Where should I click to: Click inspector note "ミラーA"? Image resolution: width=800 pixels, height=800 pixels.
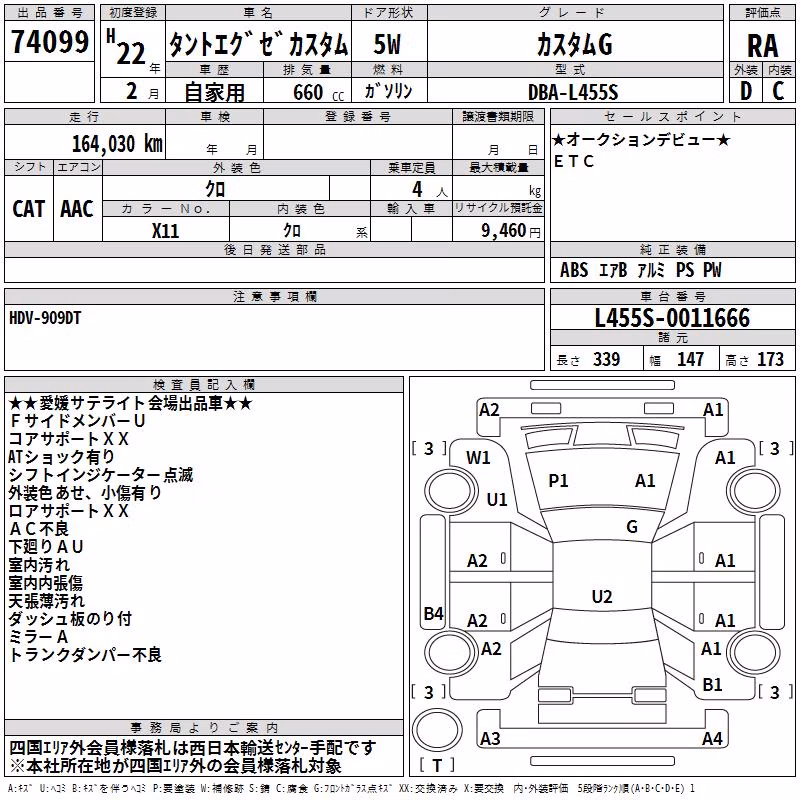[38, 637]
